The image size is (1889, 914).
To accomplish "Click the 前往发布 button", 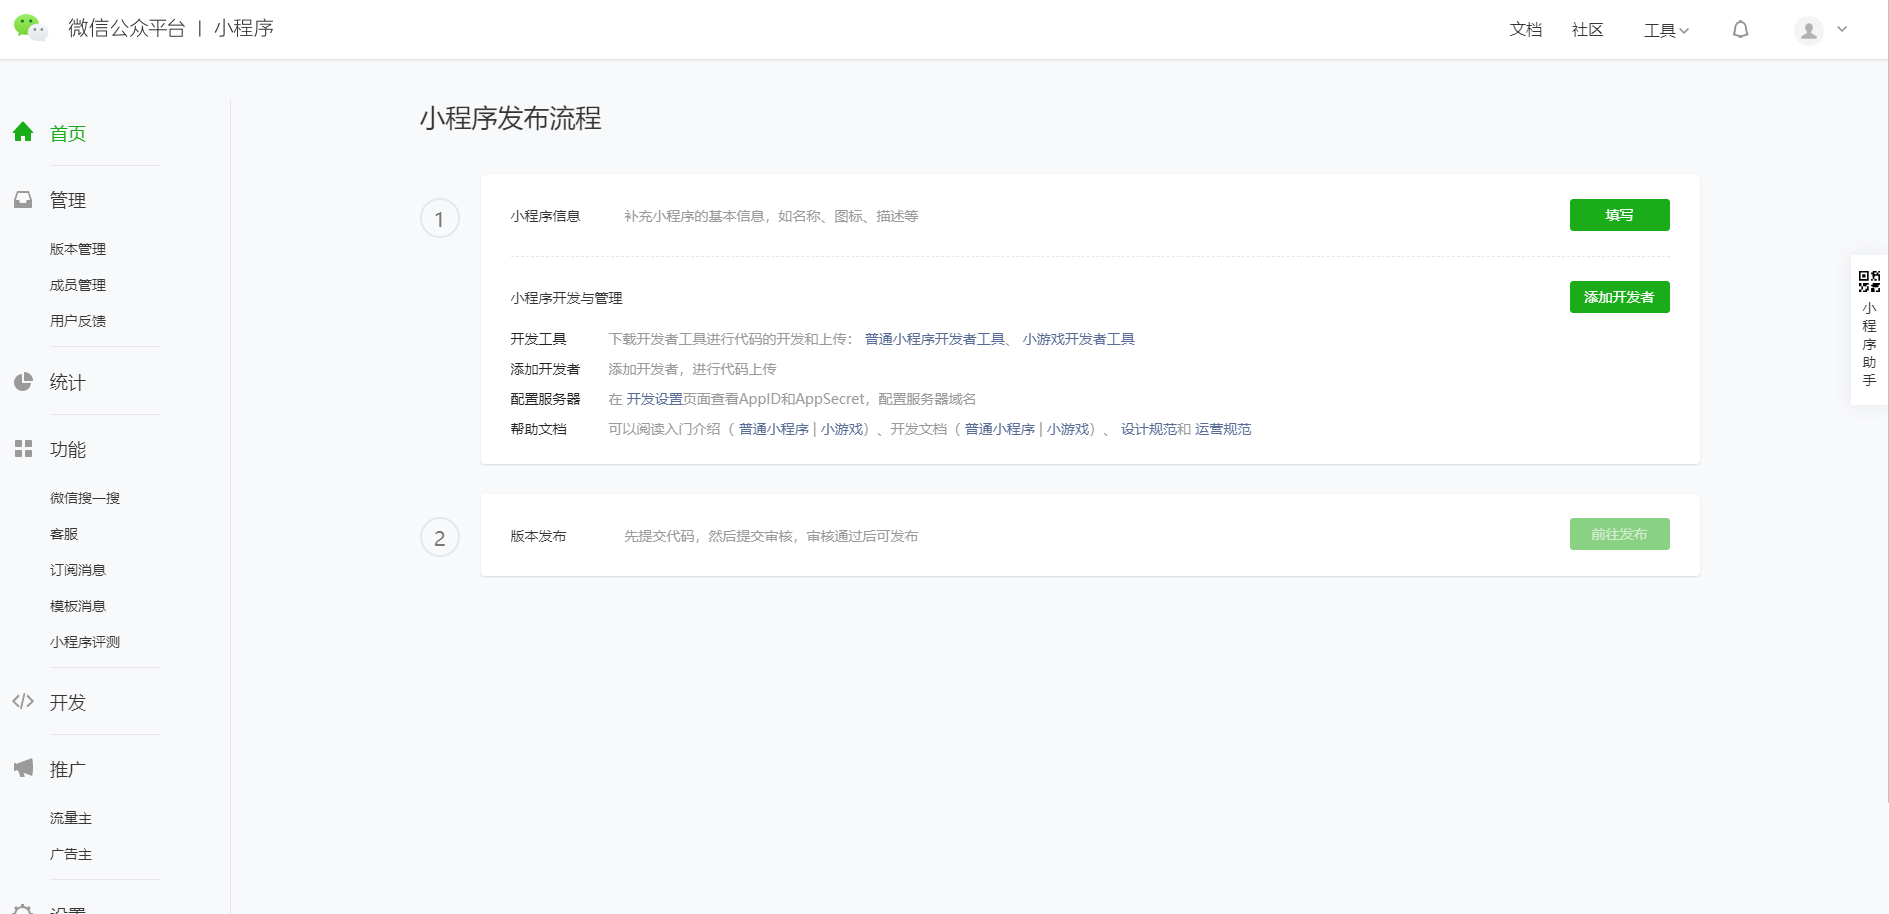I will [1619, 534].
